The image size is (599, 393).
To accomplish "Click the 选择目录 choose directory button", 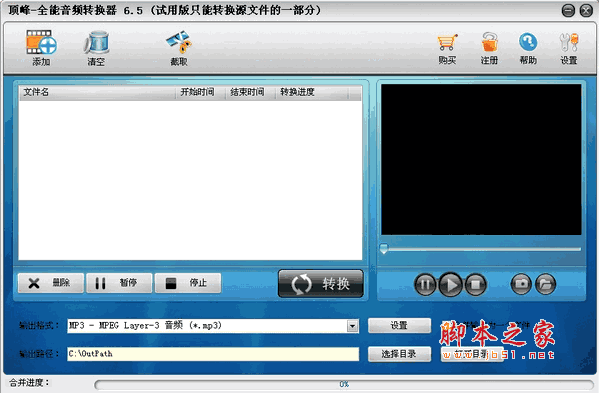I will tap(399, 354).
